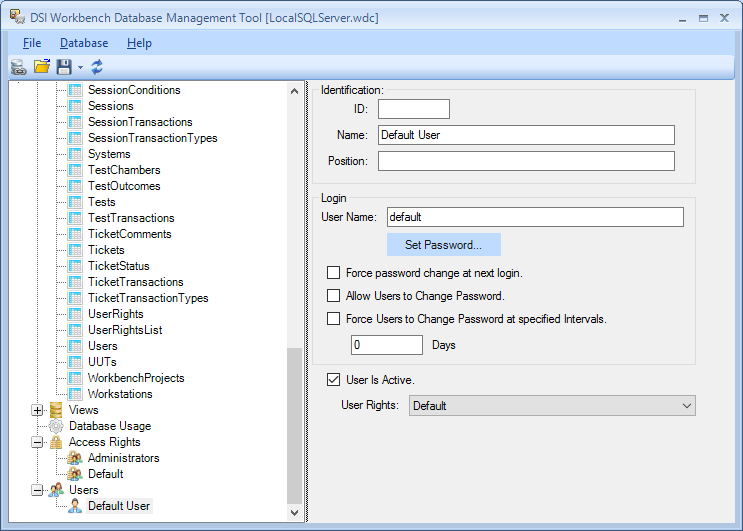The width and height of the screenshot is (743, 531).
Task: Click the Administrators group icon
Action: (x=75, y=458)
